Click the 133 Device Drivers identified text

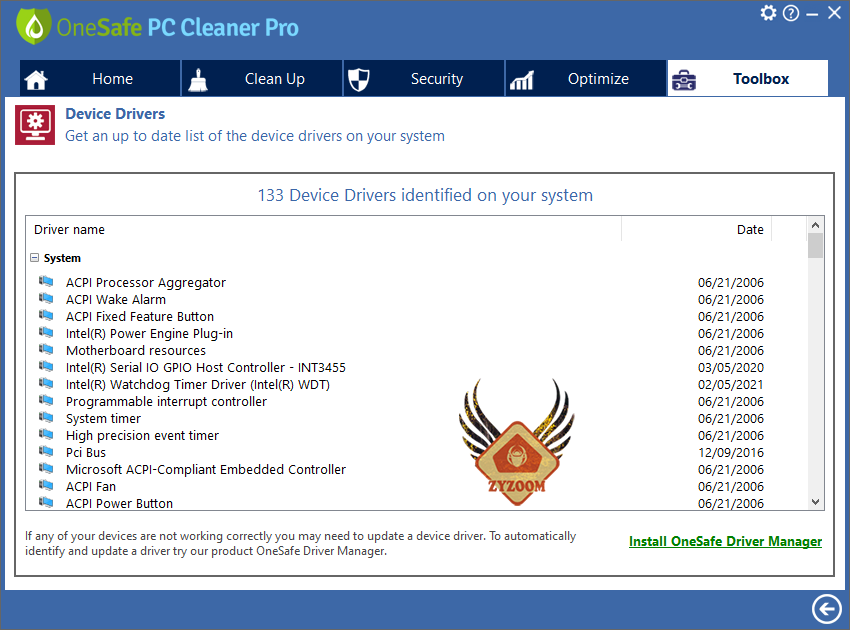pyautogui.click(x=425, y=195)
